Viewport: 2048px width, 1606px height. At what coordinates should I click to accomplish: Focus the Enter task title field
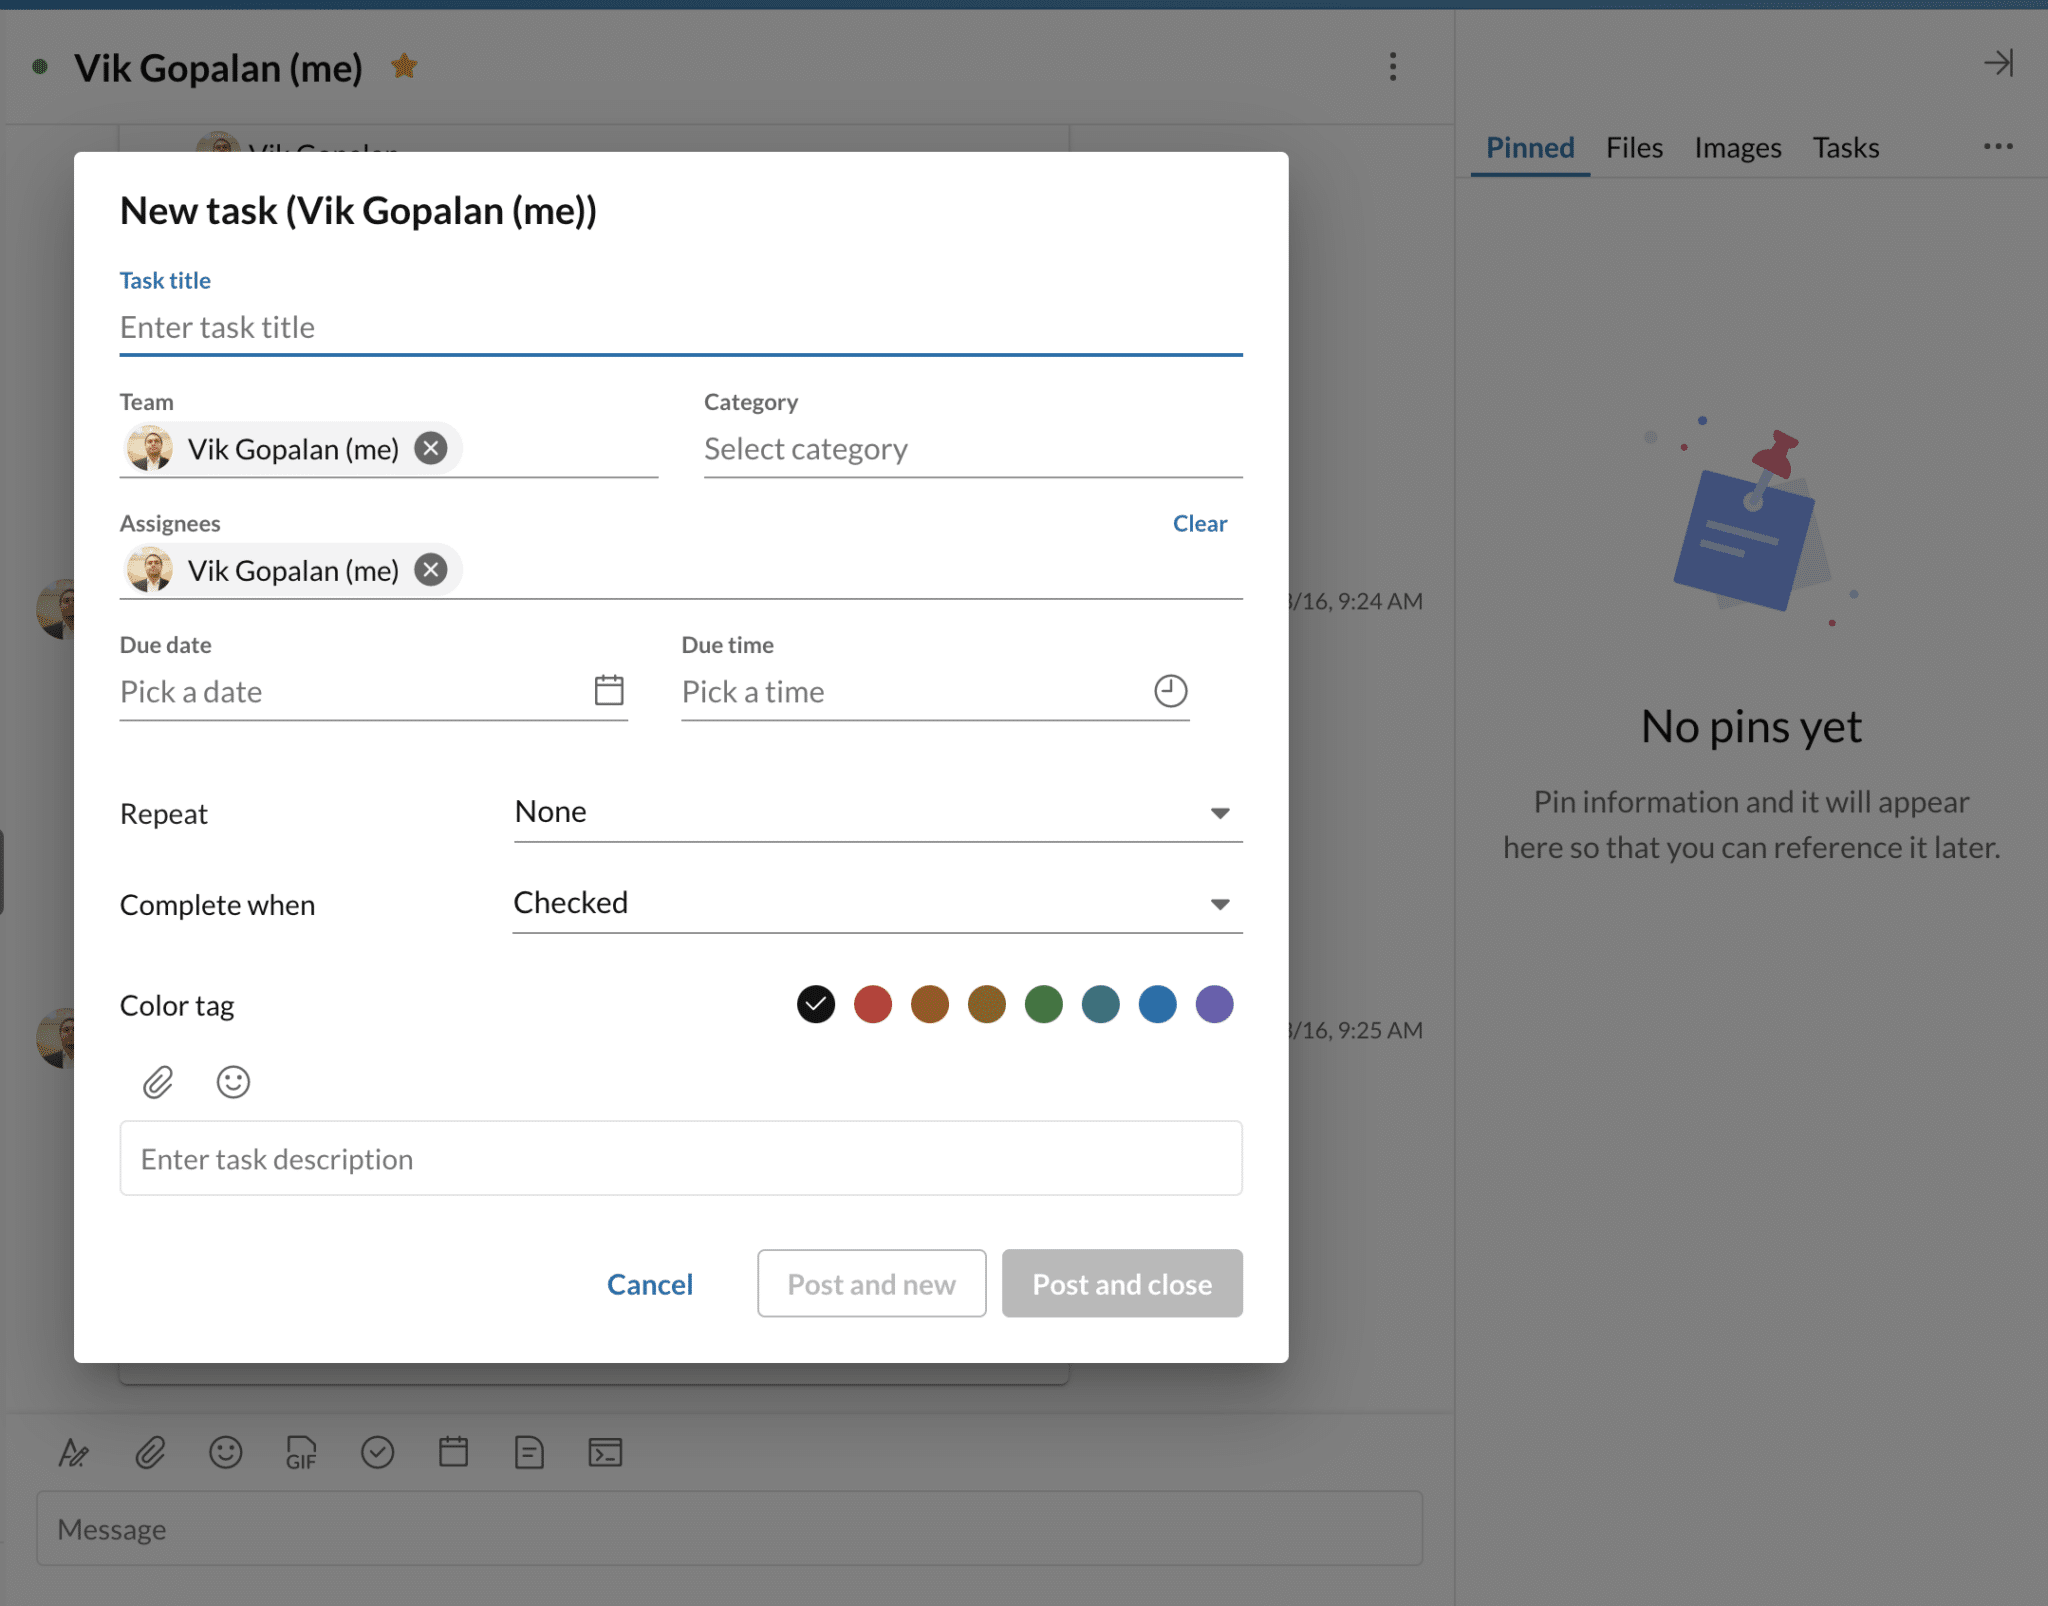(x=680, y=328)
